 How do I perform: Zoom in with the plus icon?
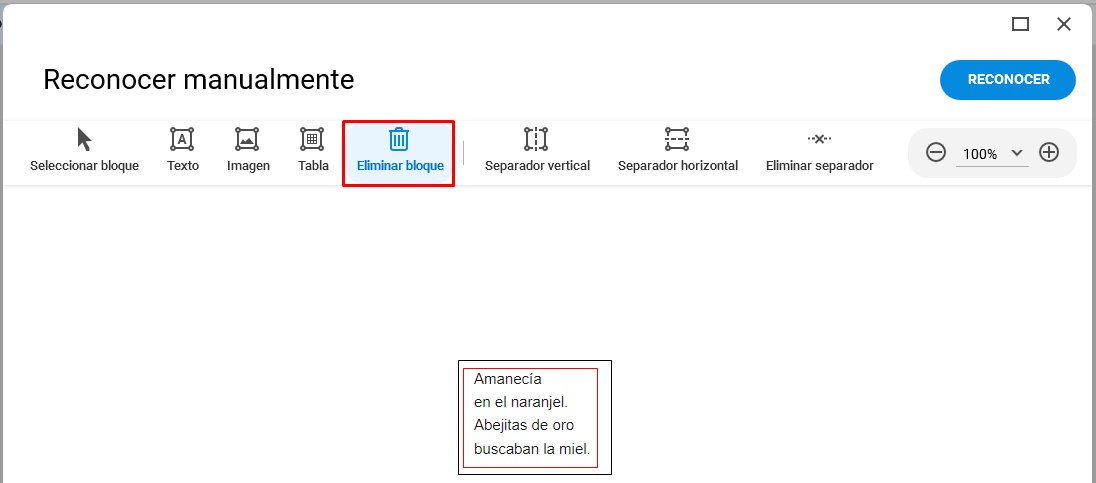(1049, 152)
